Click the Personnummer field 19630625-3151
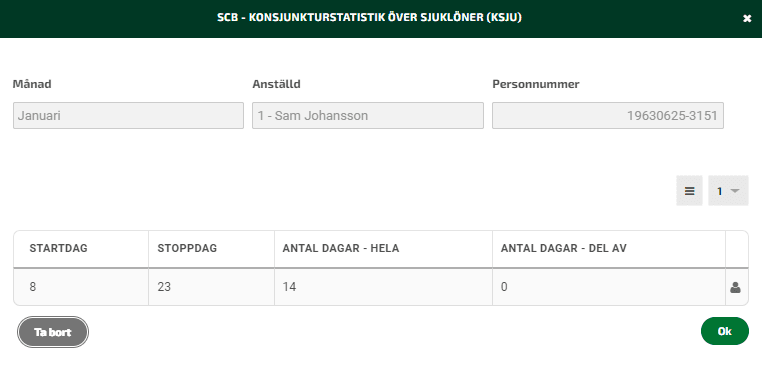762x367 pixels. coord(608,116)
